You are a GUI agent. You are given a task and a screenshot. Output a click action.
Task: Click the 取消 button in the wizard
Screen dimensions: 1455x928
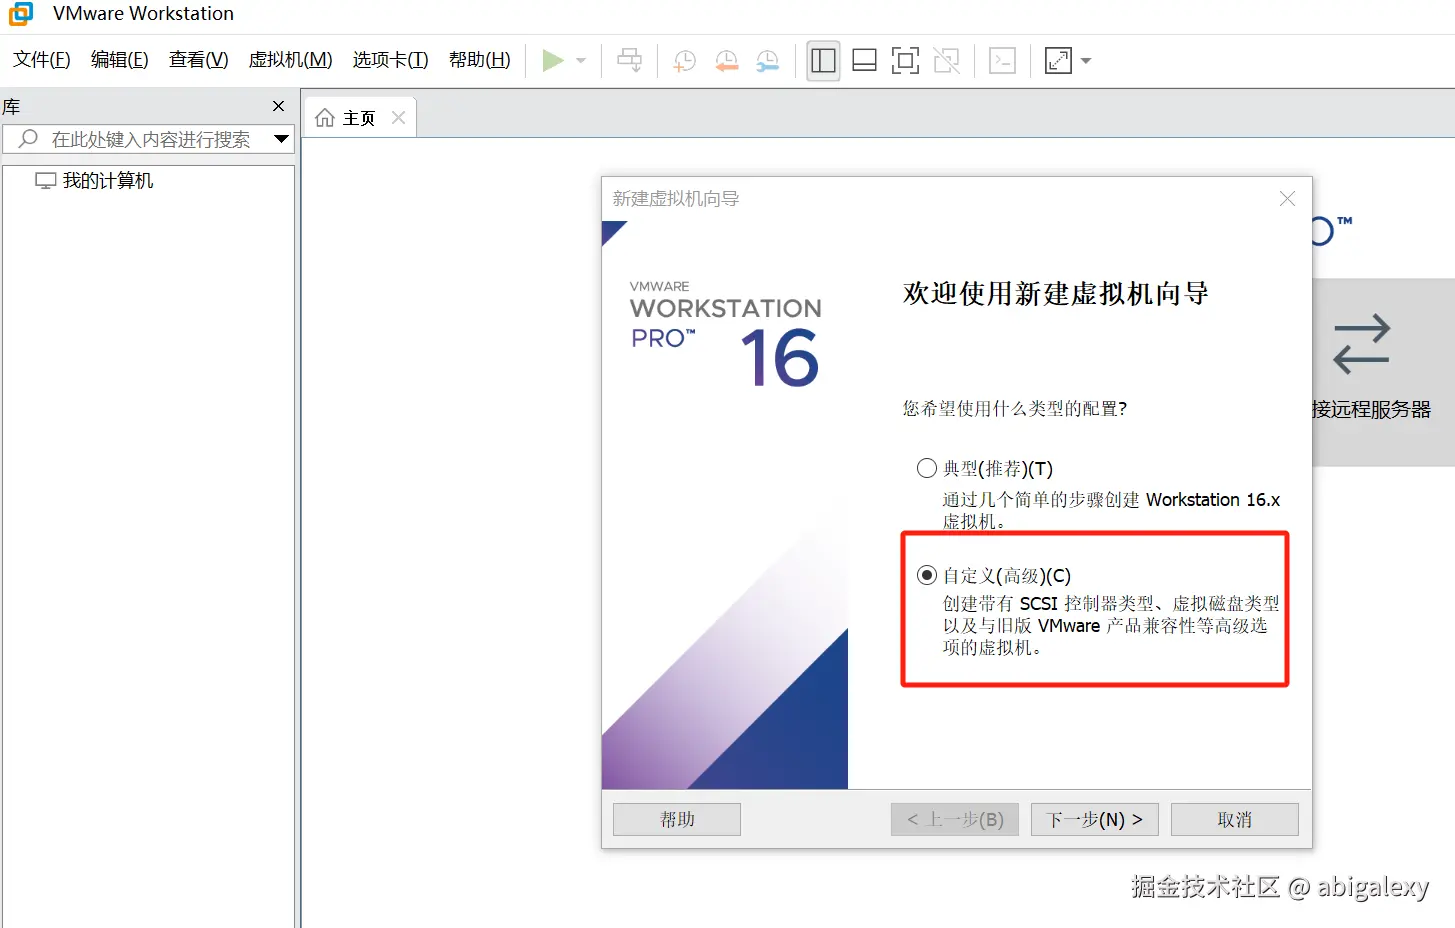[1233, 819]
